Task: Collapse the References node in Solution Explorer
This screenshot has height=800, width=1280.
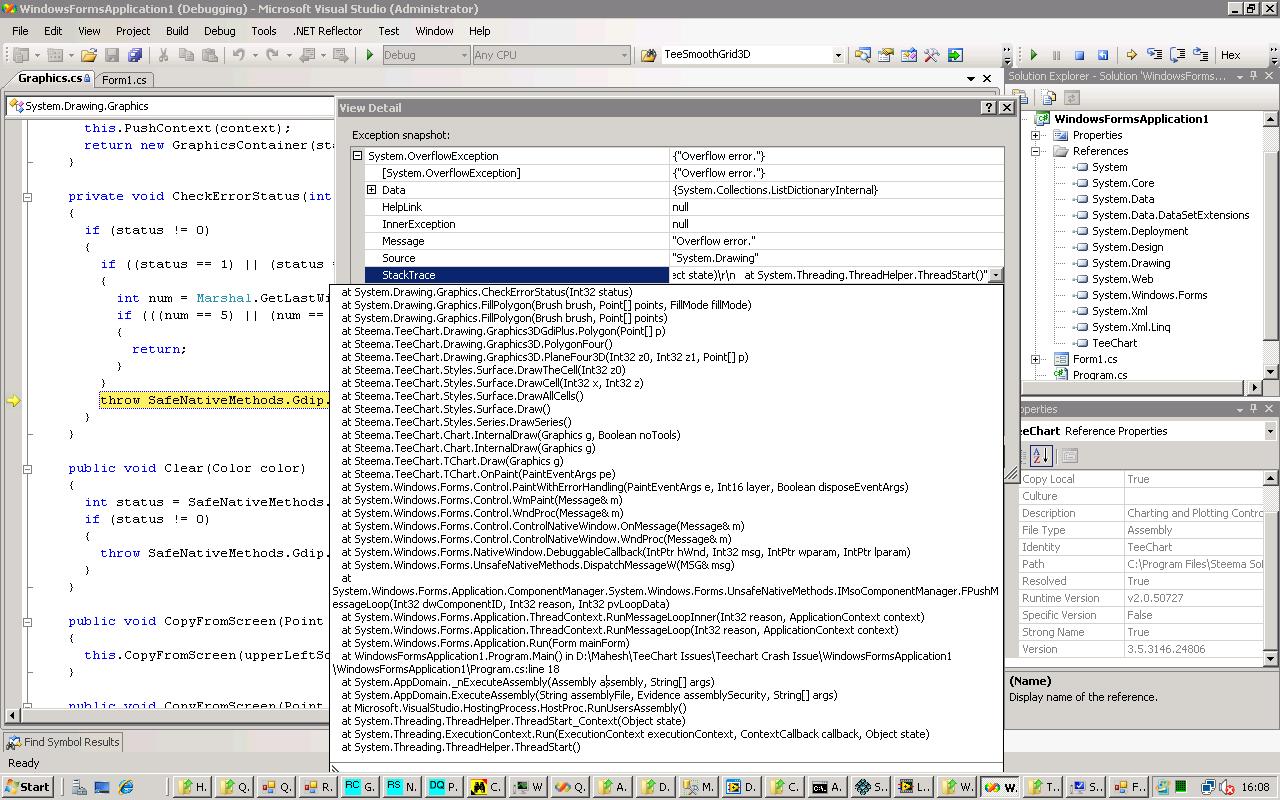Action: [x=1036, y=151]
